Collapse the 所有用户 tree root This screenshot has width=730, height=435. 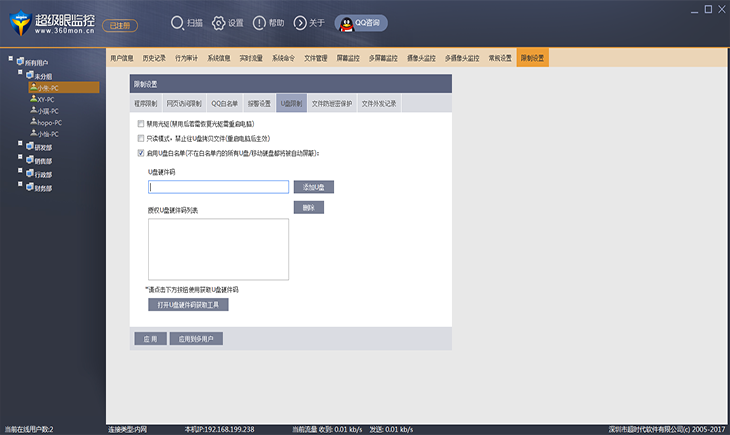11,60
